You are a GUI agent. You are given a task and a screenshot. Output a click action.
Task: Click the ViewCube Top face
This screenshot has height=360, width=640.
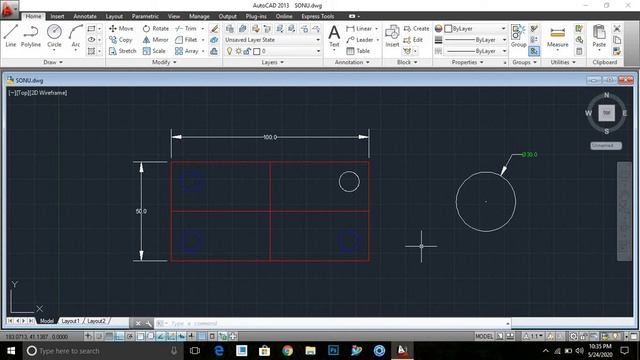click(607, 113)
